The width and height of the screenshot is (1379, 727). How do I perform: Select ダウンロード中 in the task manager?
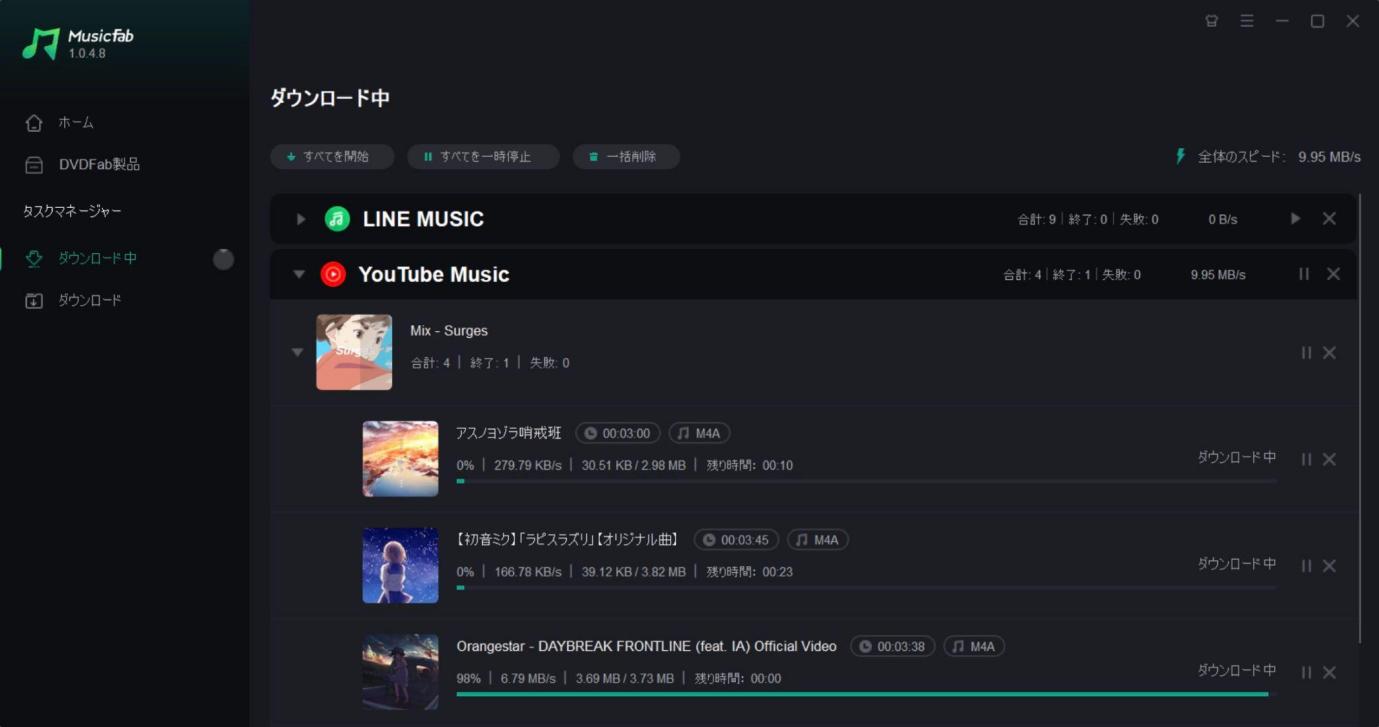(x=82, y=258)
